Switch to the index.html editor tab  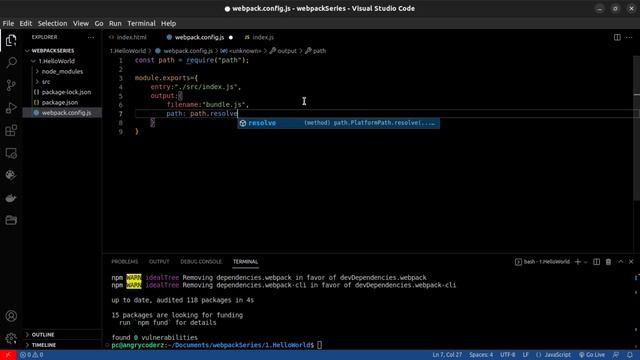131,37
